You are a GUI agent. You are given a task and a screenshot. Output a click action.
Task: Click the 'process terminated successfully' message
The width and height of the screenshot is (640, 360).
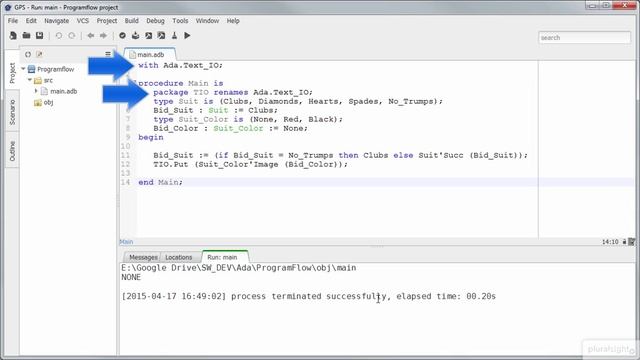tap(308, 296)
